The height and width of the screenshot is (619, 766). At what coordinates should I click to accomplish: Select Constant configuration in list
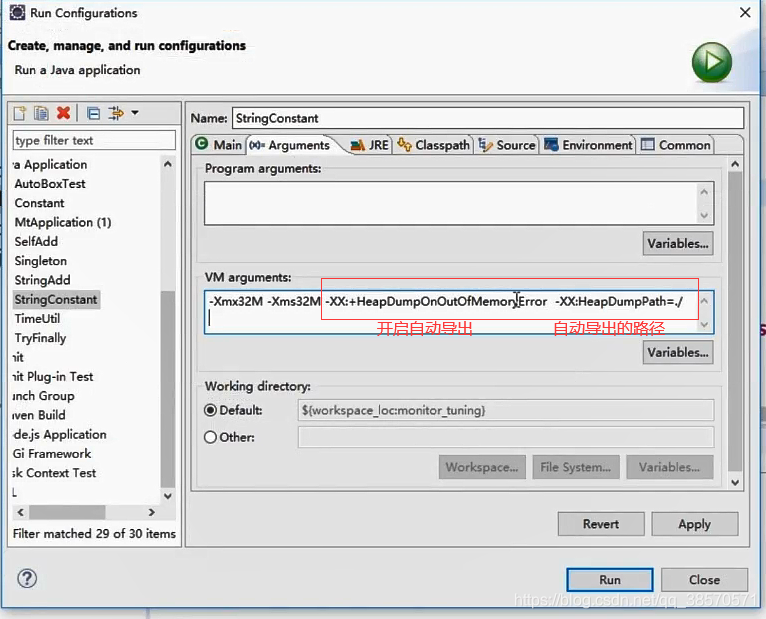tap(39, 203)
